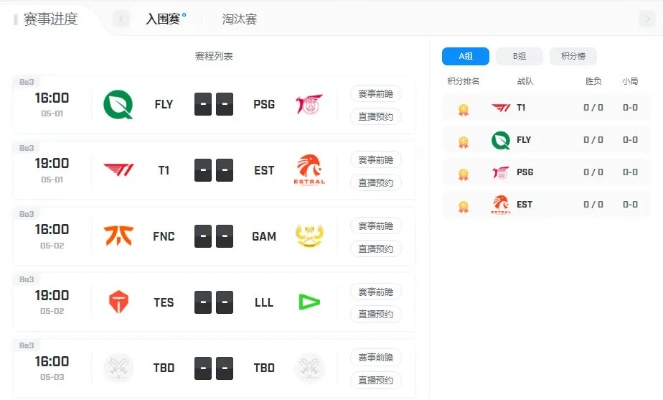Image resolution: width=663 pixels, height=400 pixels.
Task: Click the GAM team name
Action: pyautogui.click(x=264, y=236)
